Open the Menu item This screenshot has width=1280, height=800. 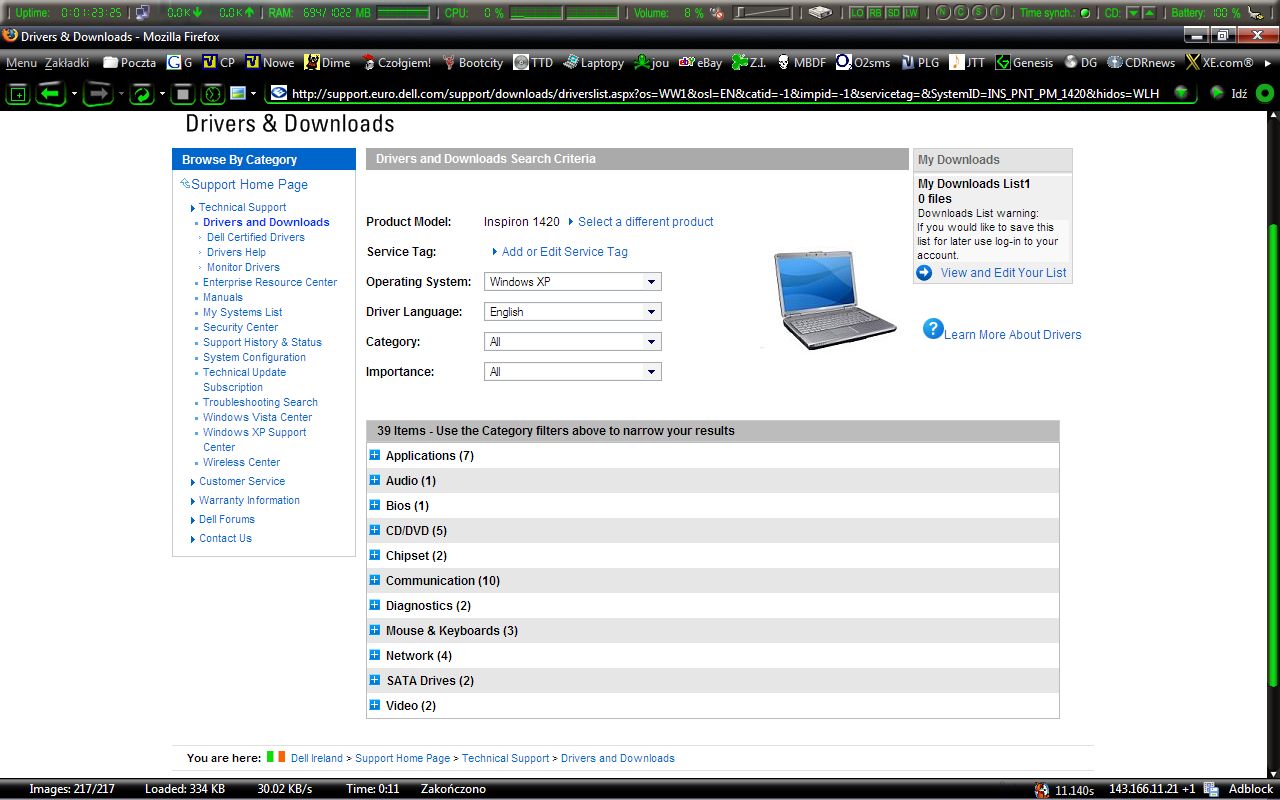(x=21, y=62)
